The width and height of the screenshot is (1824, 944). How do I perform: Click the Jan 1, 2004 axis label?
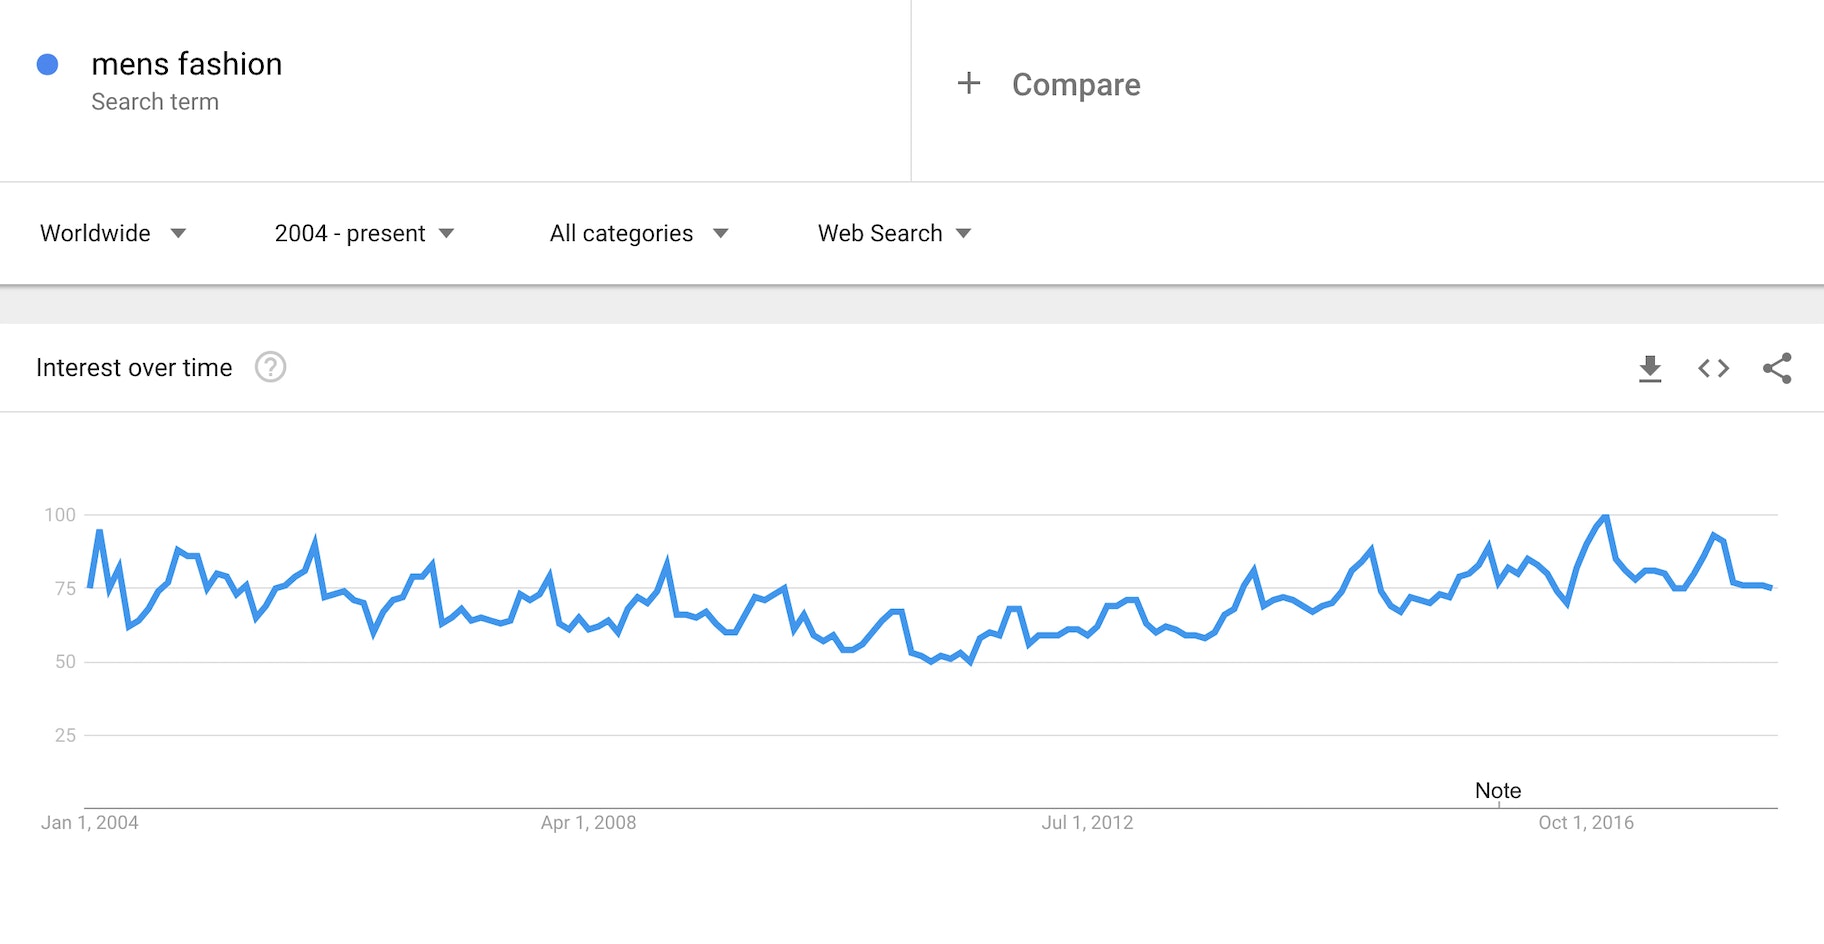[90, 823]
